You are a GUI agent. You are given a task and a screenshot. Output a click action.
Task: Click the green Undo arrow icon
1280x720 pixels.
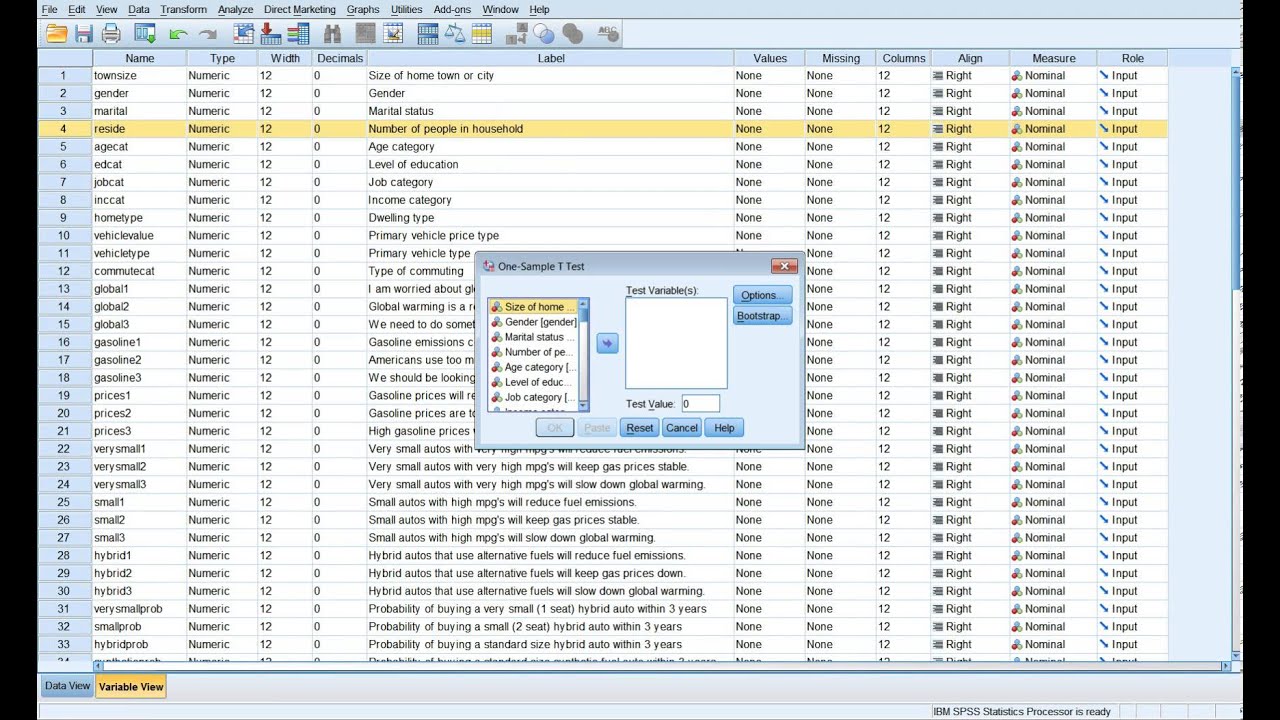click(178, 34)
